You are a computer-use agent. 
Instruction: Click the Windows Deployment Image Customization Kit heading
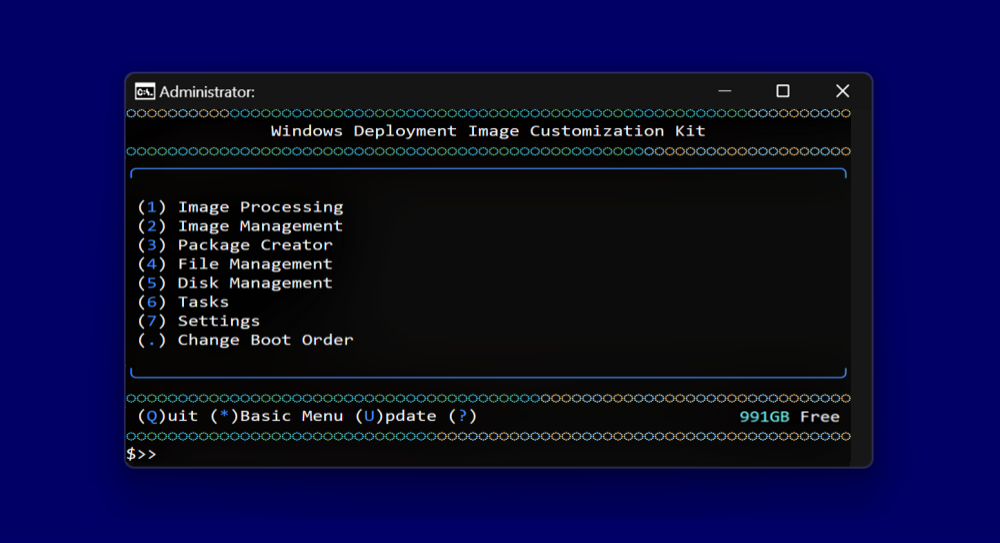tap(488, 131)
